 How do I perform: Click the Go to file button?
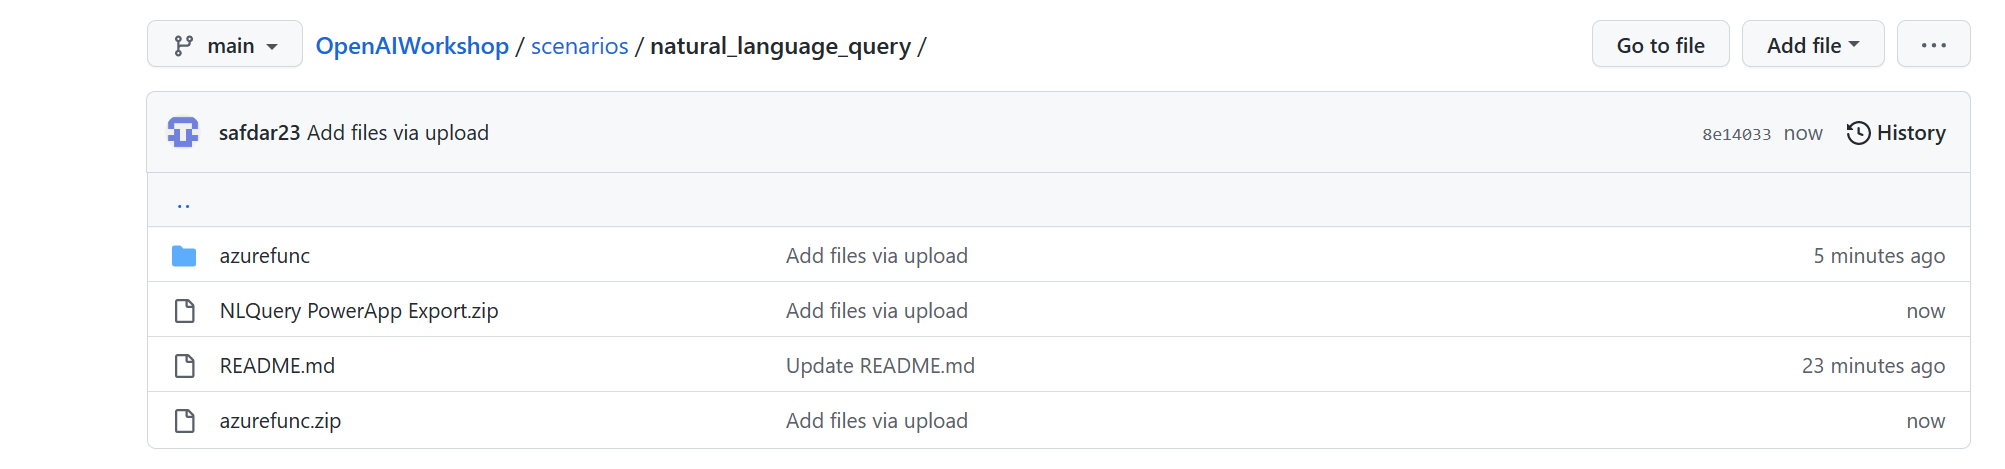point(1660,45)
